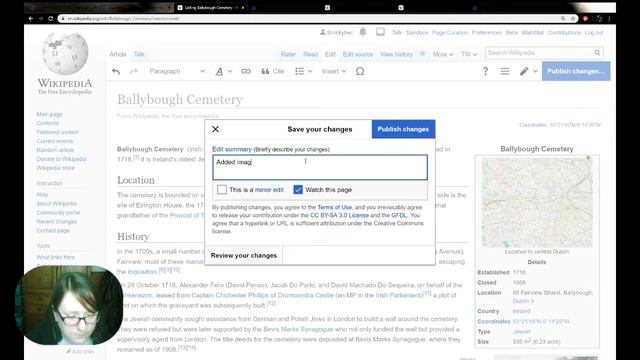Expand the TW dropdown menu
Screen dimensions: 640x360
pos(469,54)
